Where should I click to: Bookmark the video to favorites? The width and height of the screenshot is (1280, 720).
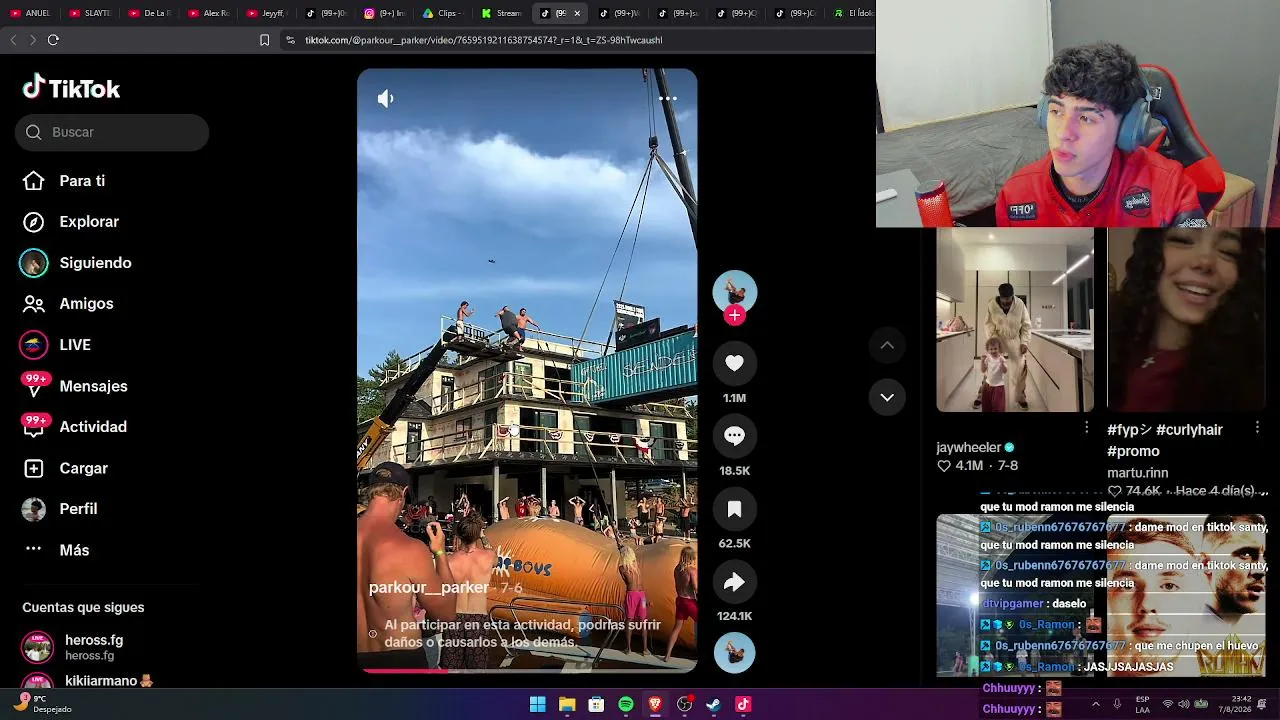click(x=734, y=509)
